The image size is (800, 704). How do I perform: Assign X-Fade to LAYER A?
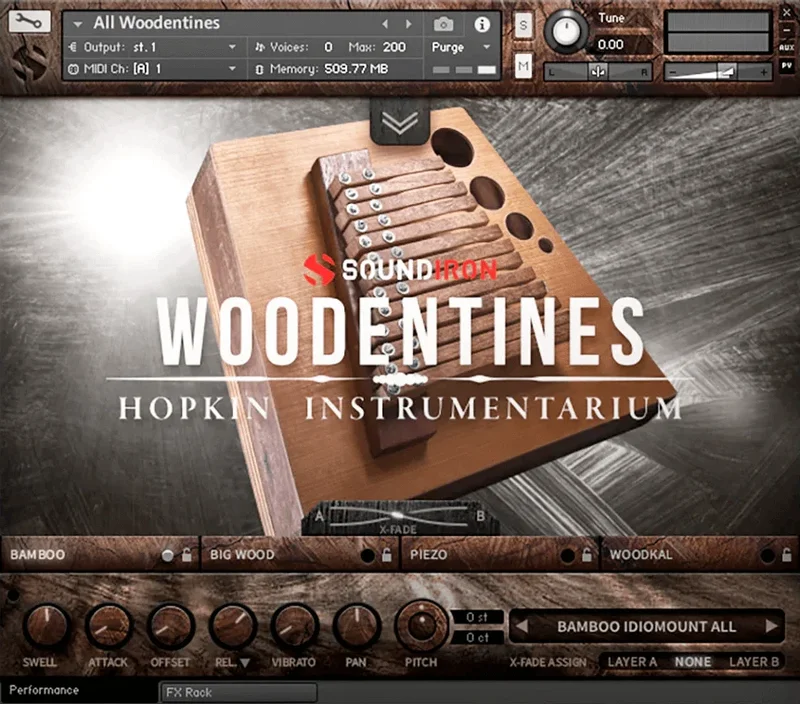632,662
